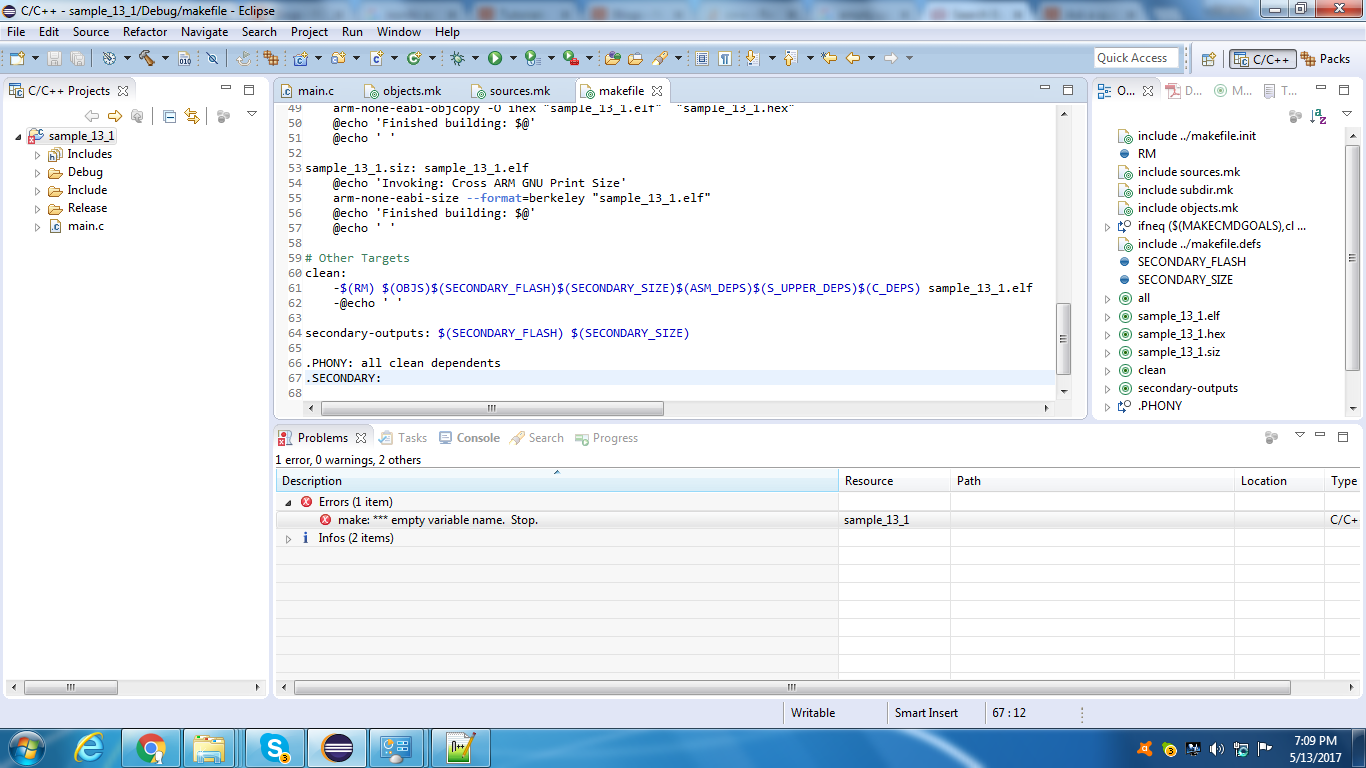The width and height of the screenshot is (1366, 768).
Task: Click the editor vertical scrollbar thumb
Action: (x=1063, y=339)
